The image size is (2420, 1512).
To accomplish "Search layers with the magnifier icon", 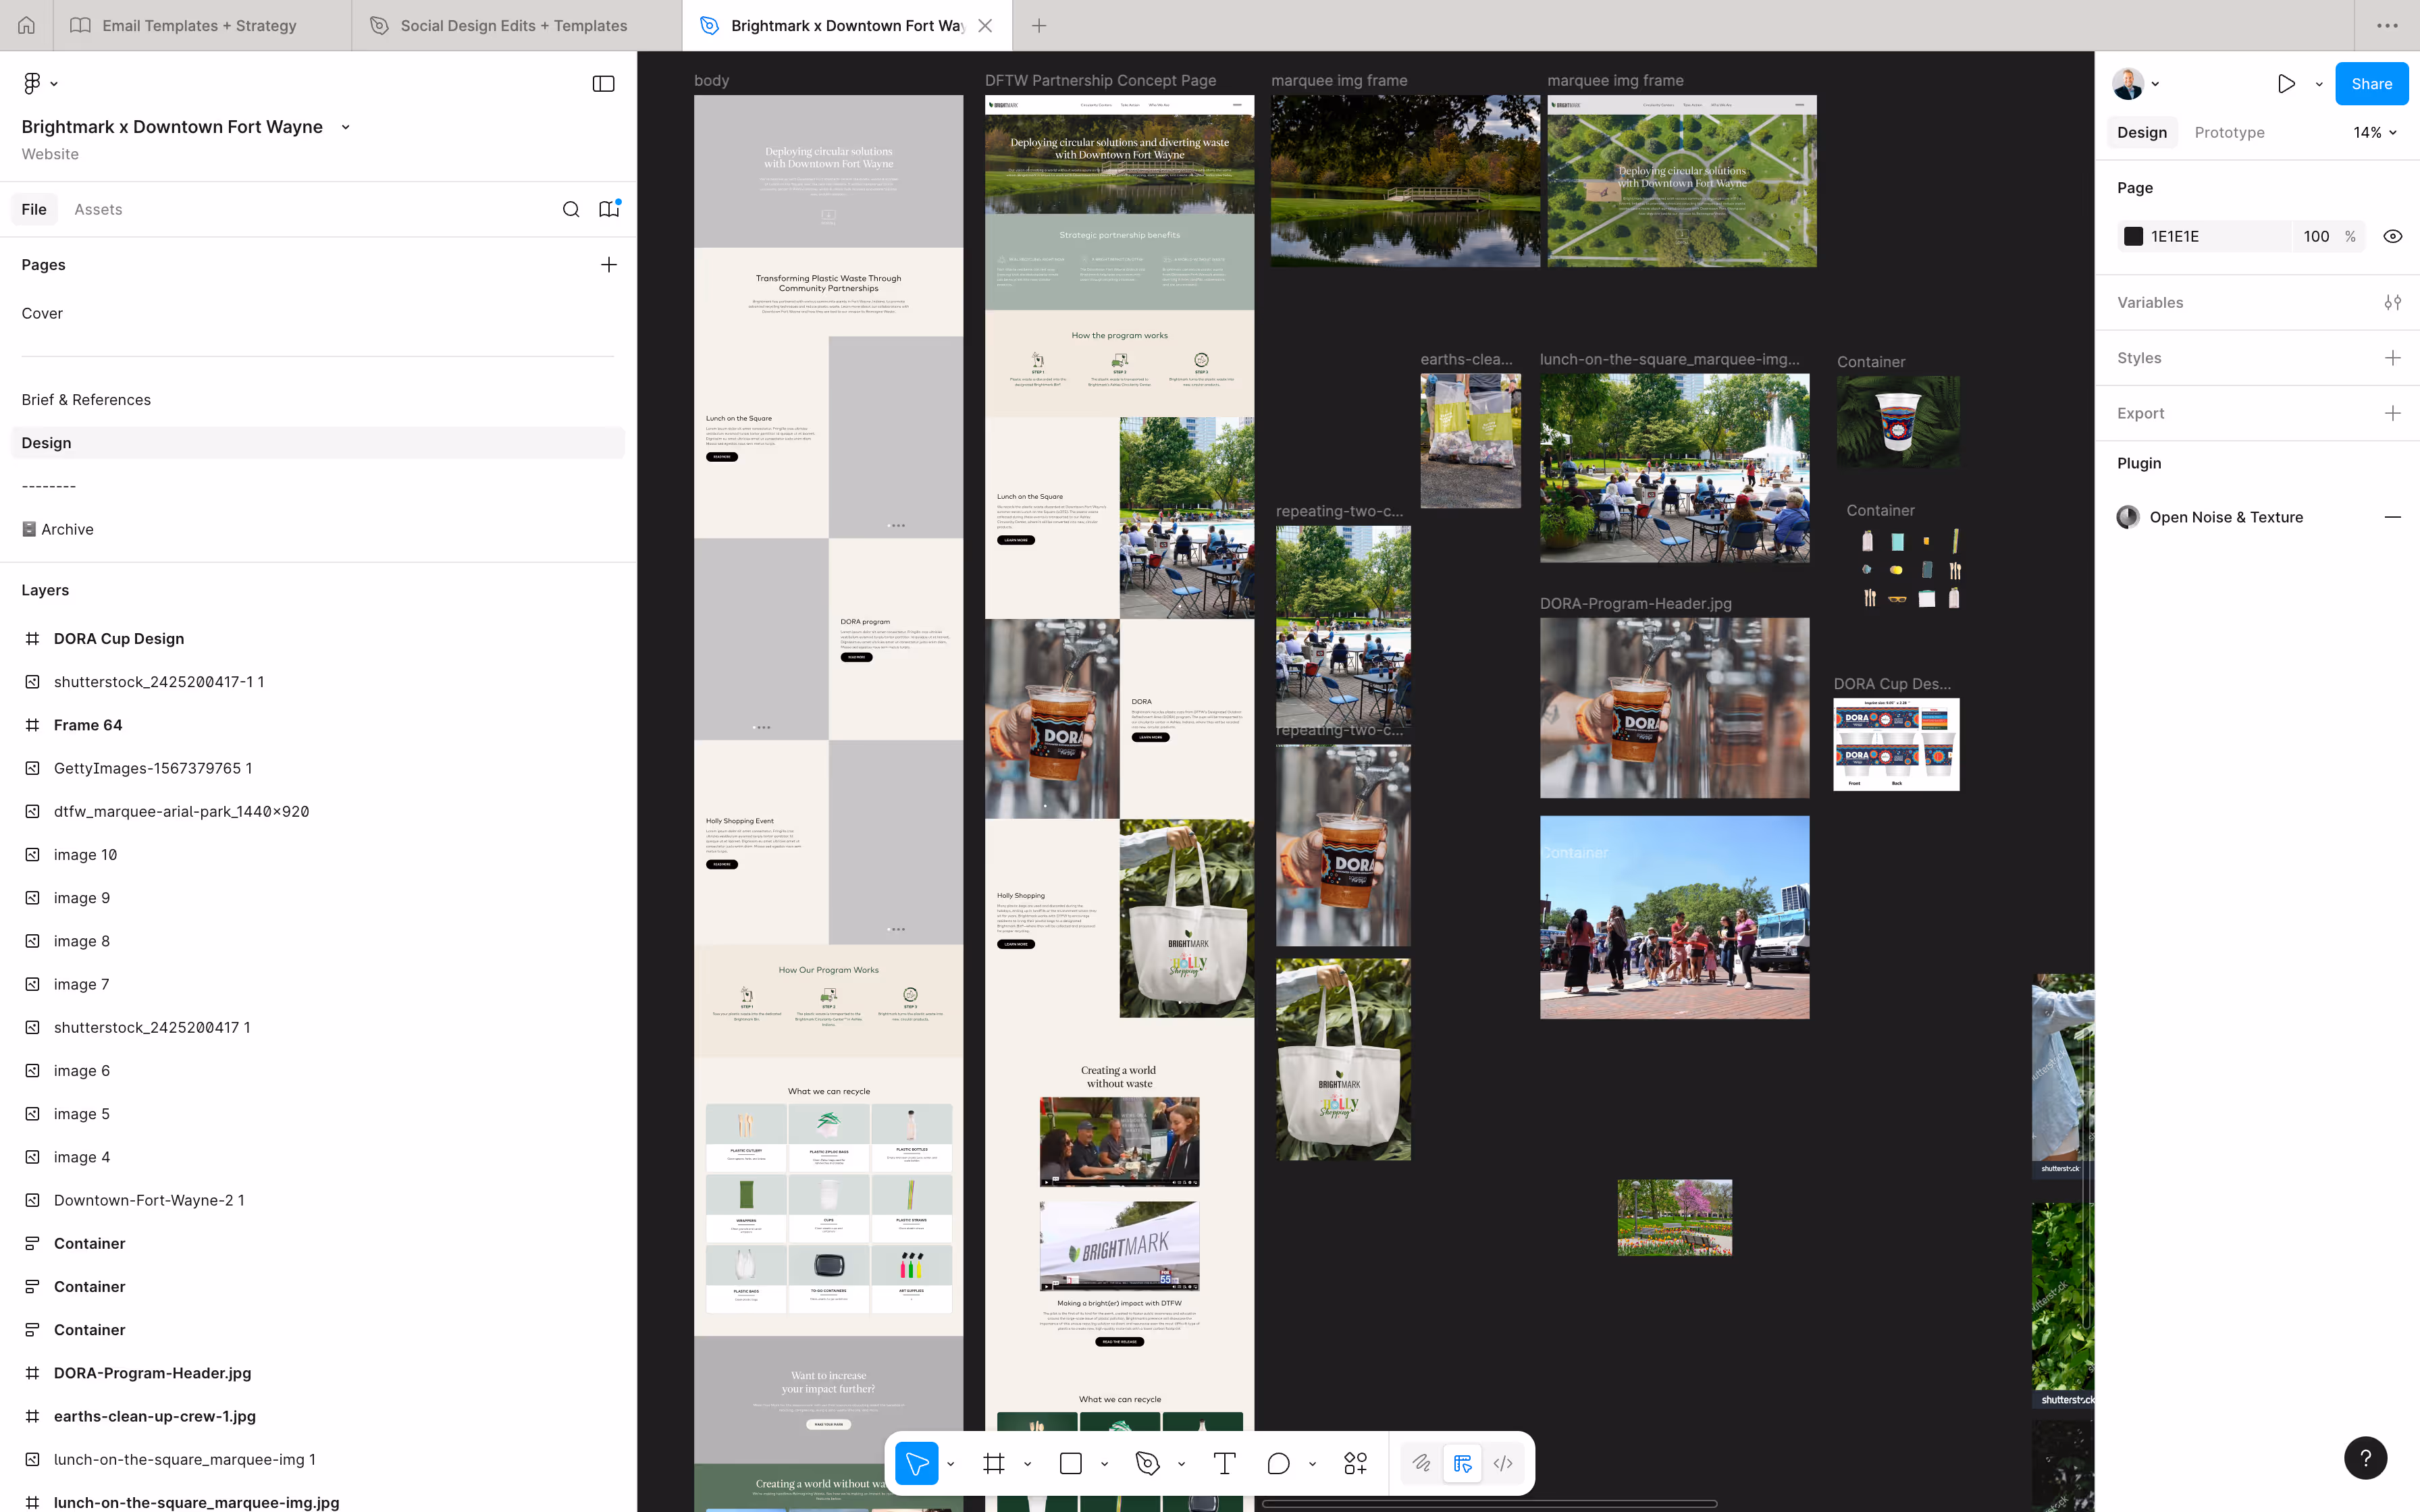I will click(x=571, y=209).
